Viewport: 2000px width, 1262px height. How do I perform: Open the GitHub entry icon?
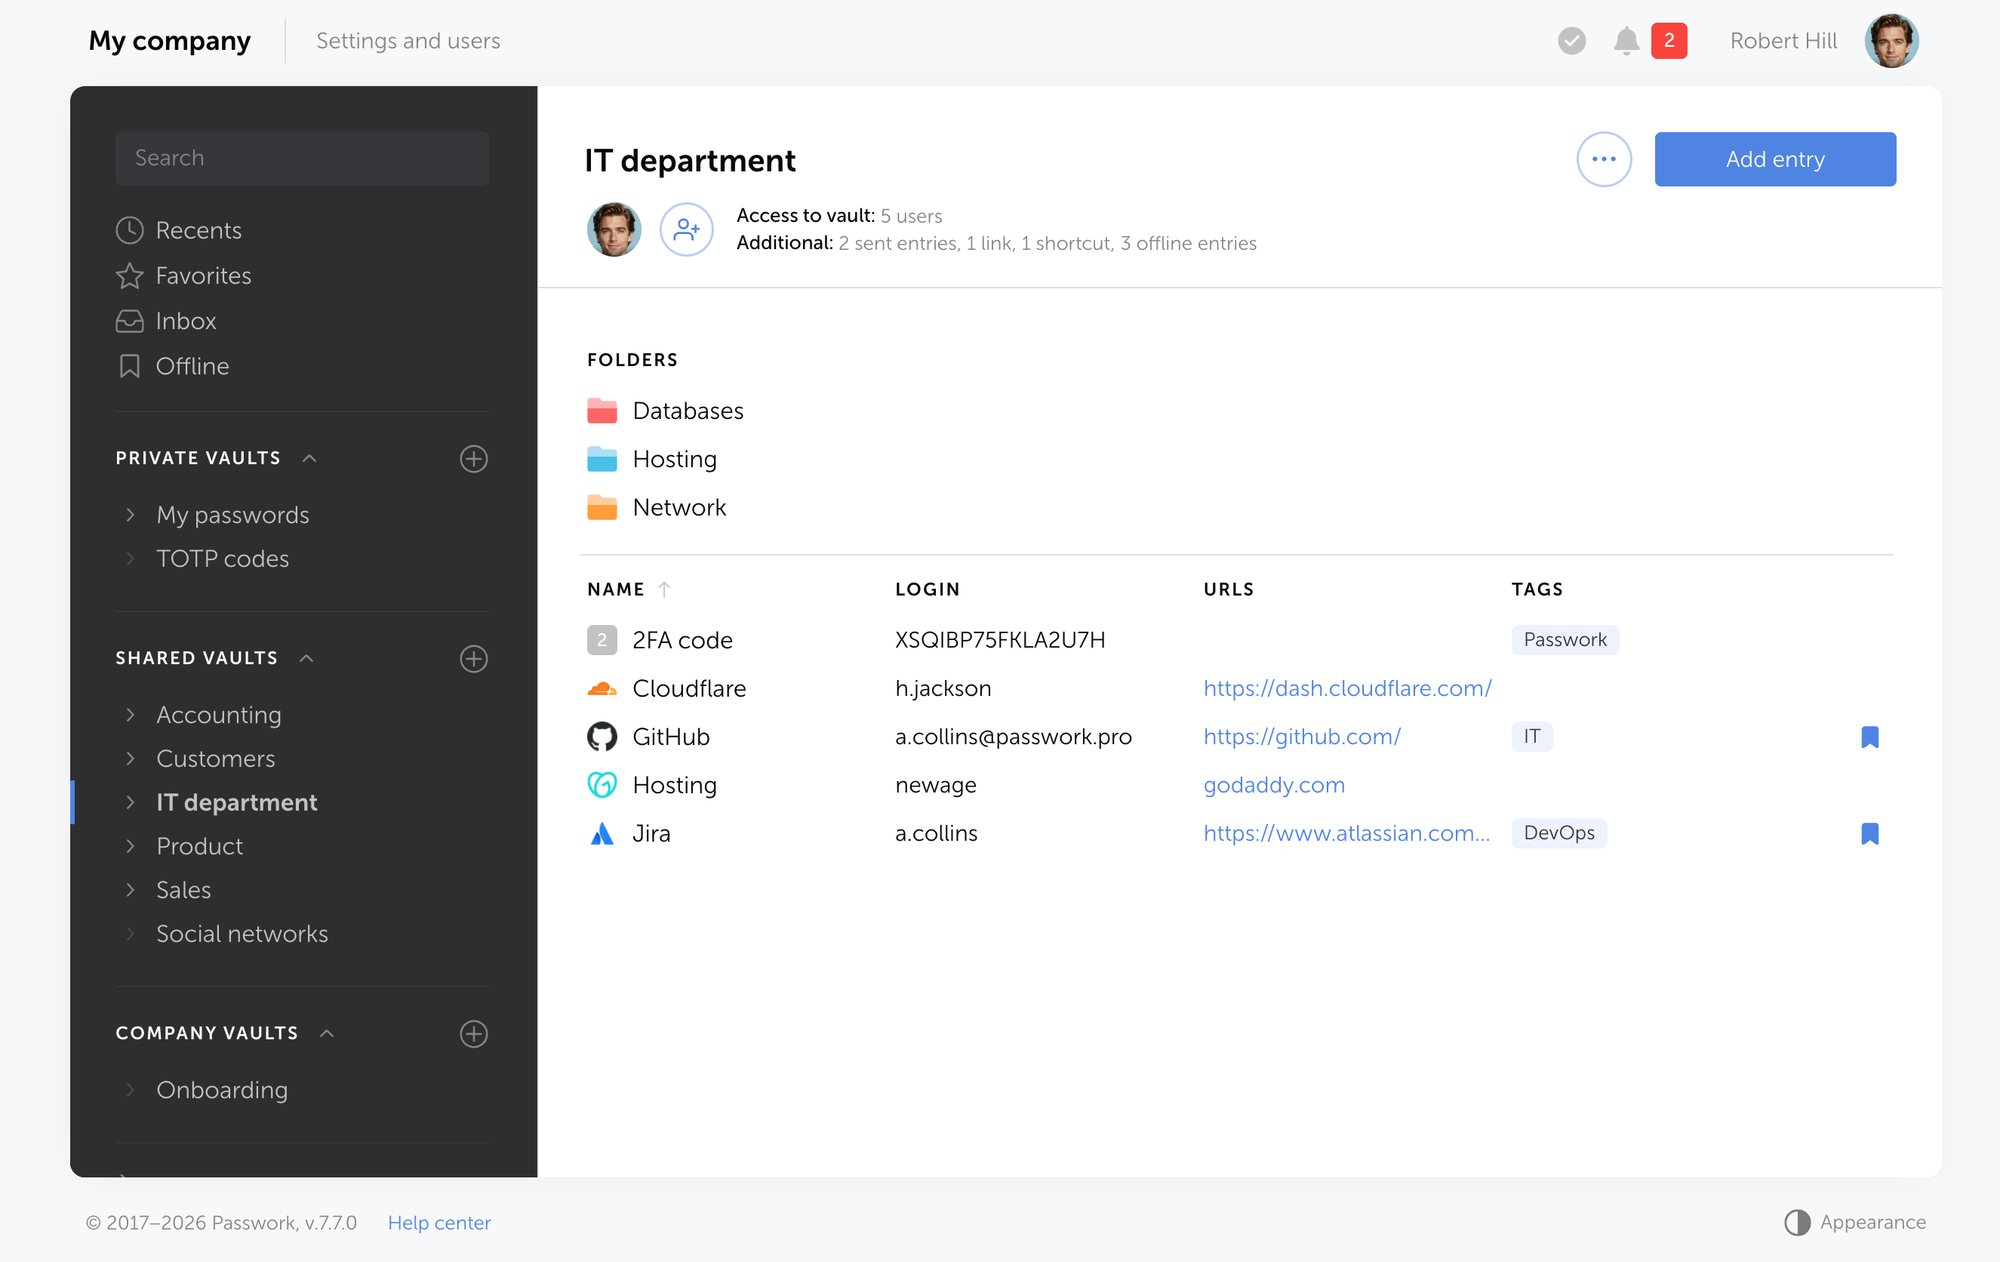pos(602,737)
